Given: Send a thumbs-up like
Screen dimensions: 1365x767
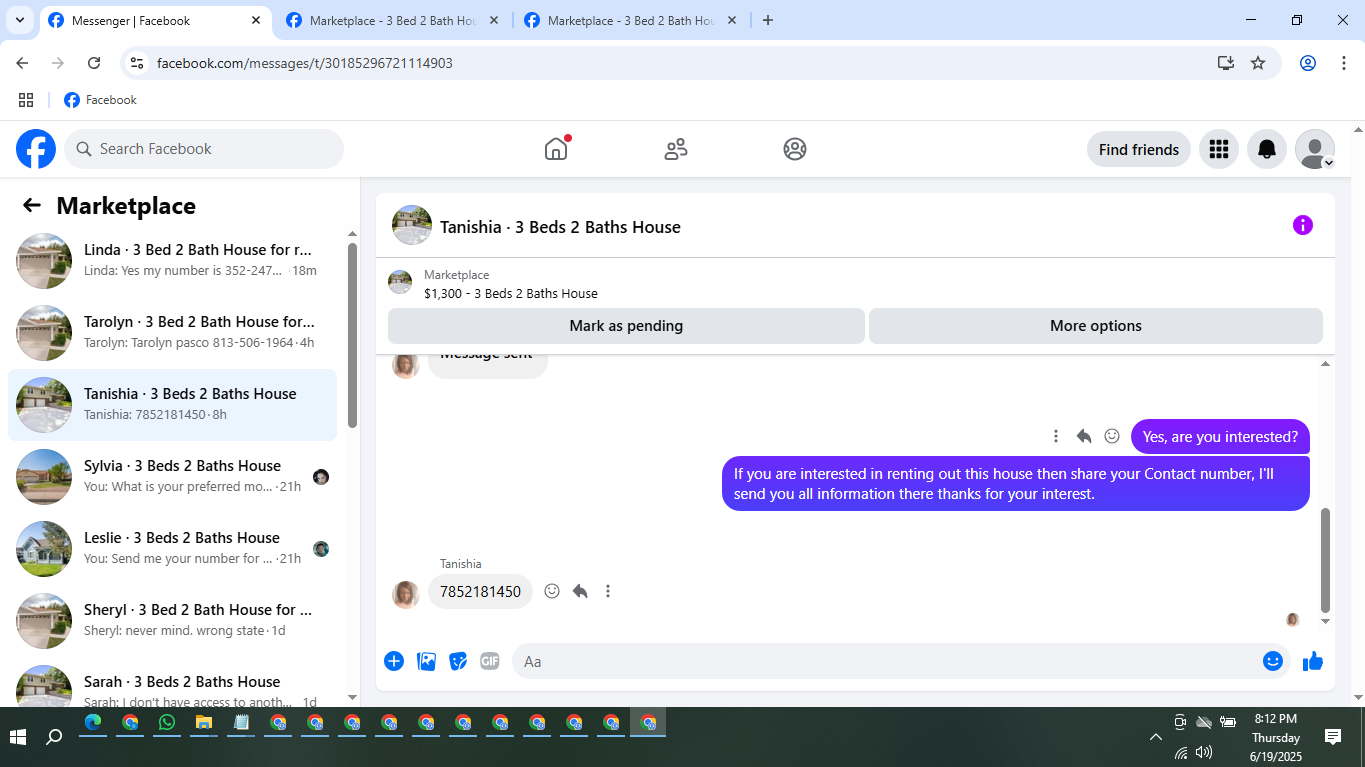Looking at the screenshot, I should pyautogui.click(x=1313, y=661).
